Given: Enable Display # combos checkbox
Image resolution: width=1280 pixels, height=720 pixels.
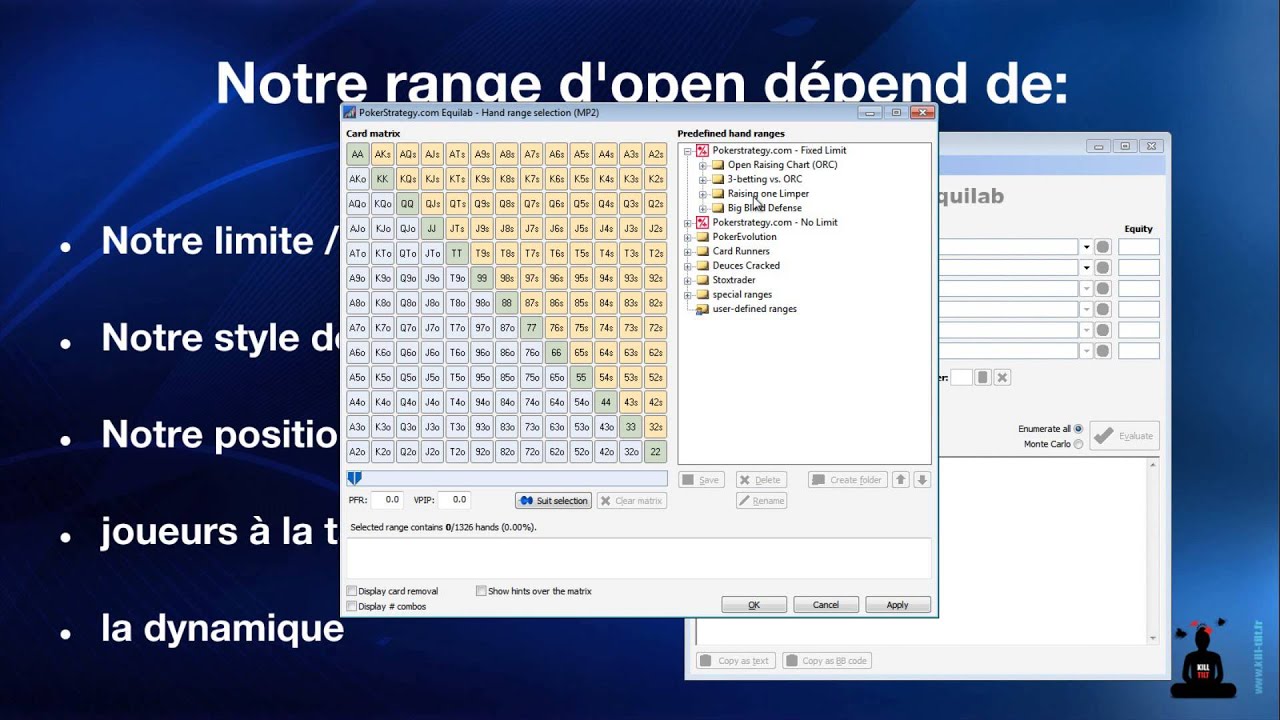Looking at the screenshot, I should pos(351,606).
